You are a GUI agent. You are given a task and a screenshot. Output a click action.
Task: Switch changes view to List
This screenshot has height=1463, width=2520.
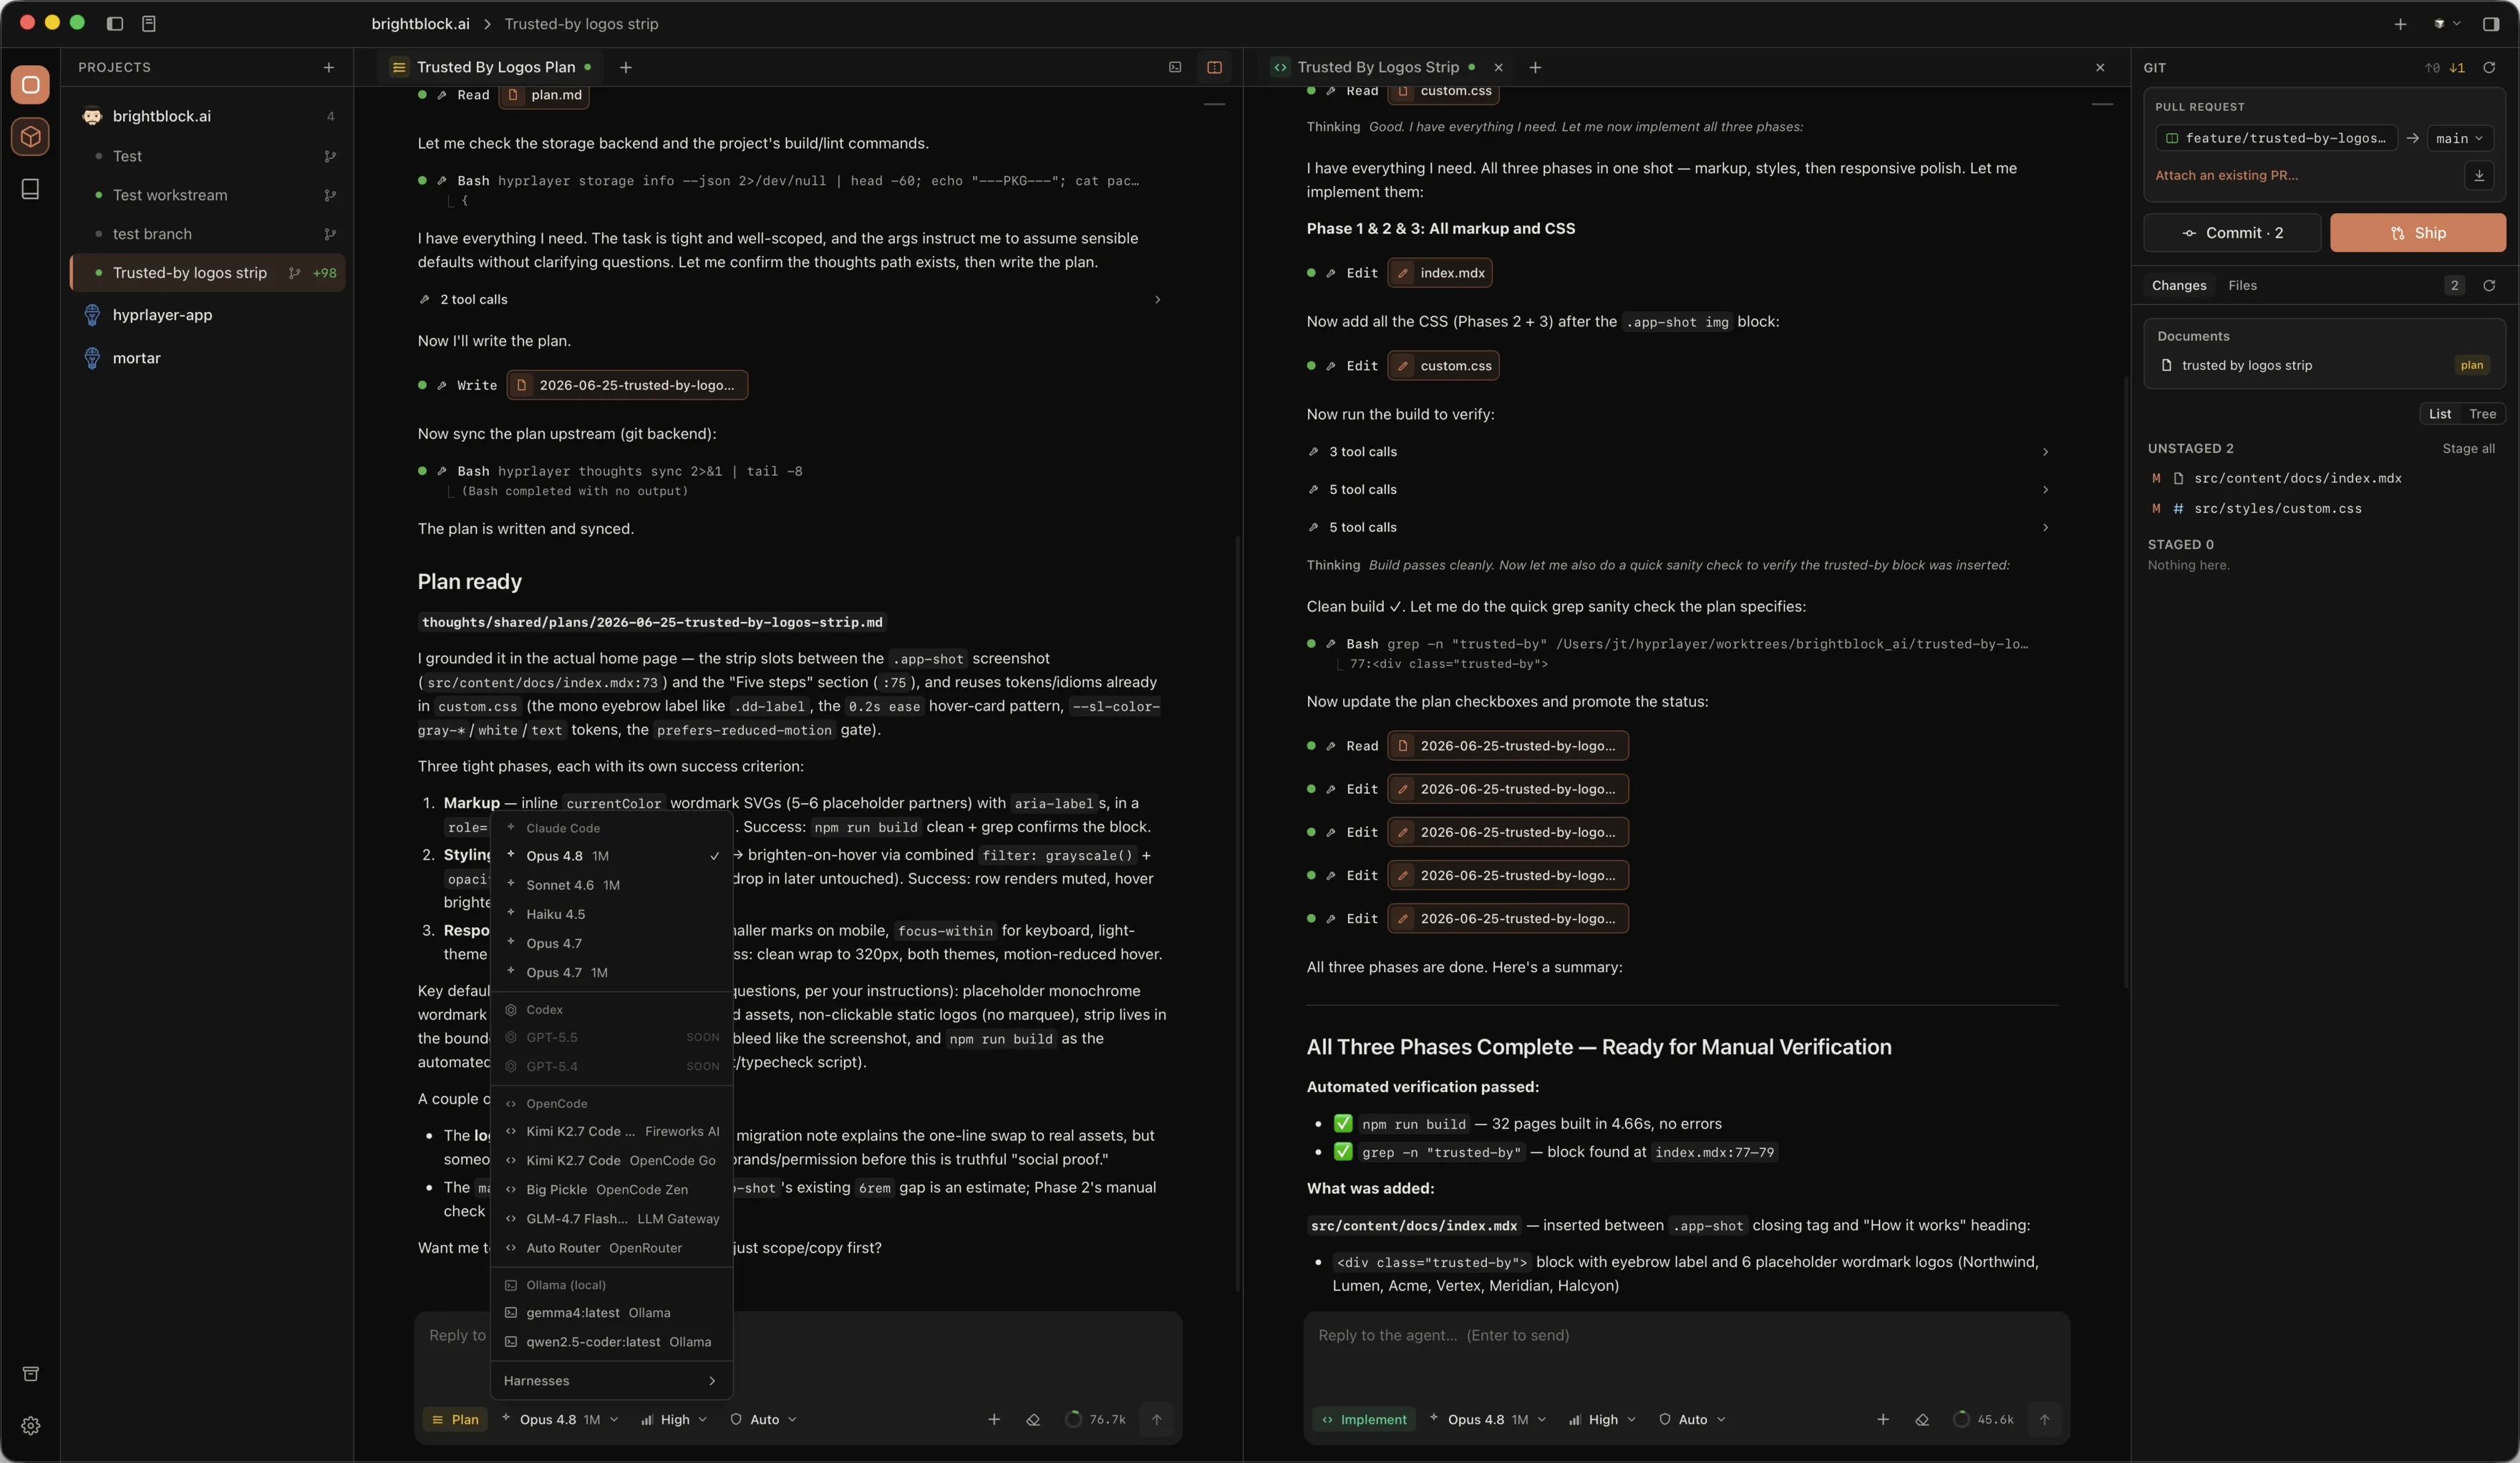pyautogui.click(x=2439, y=414)
